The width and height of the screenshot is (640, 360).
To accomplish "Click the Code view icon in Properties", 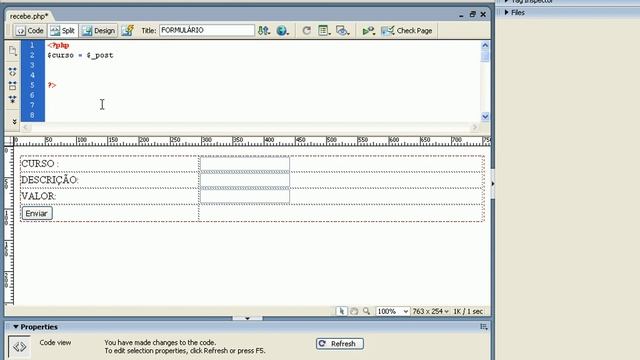I will click(19, 347).
